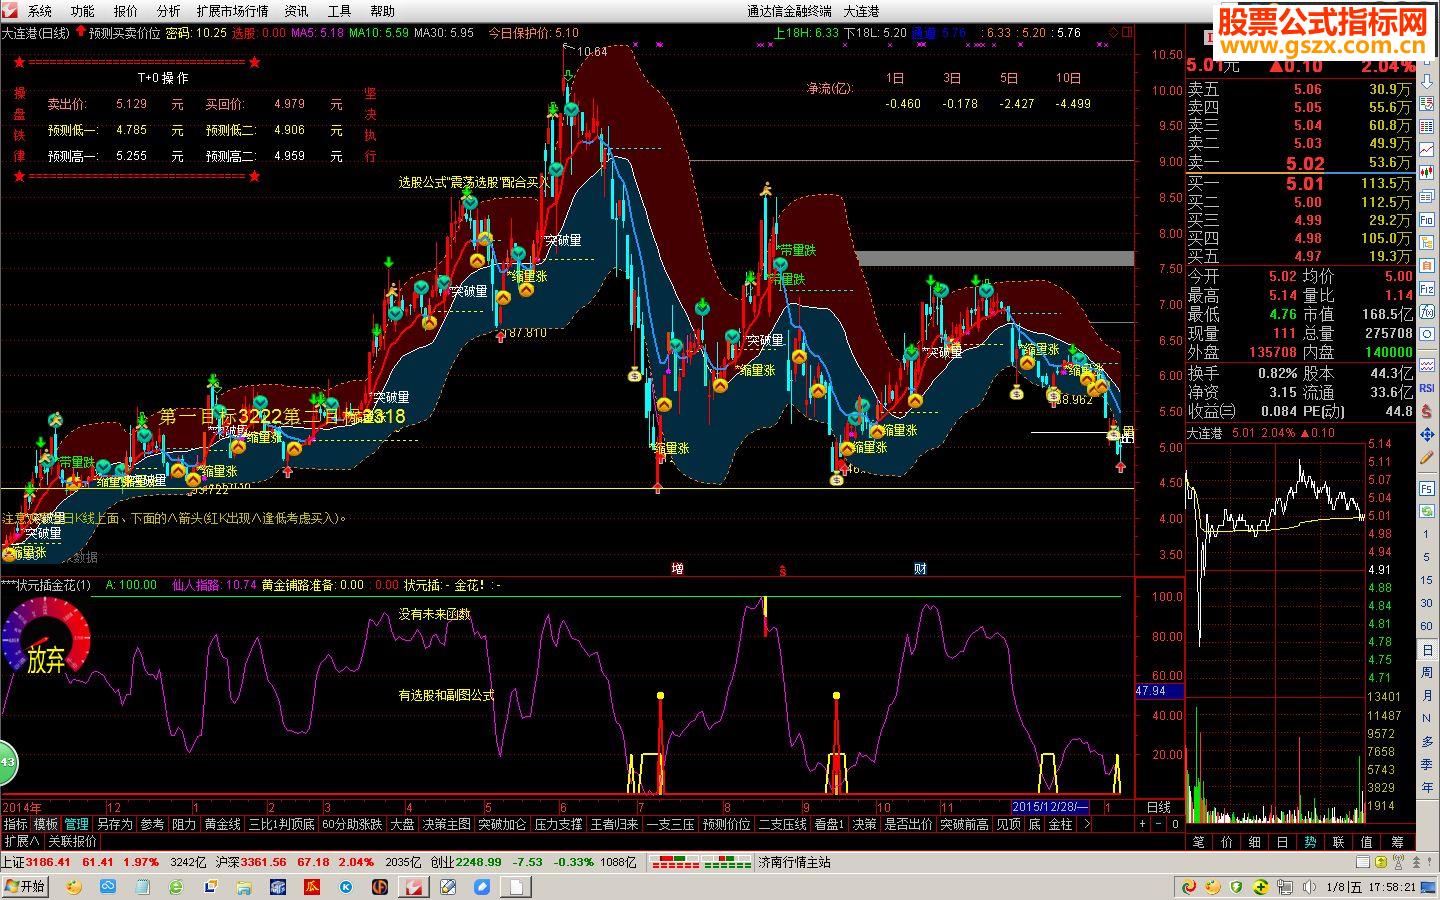Click the 管理 indicator tab
This screenshot has height=900, width=1440.
tap(77, 825)
